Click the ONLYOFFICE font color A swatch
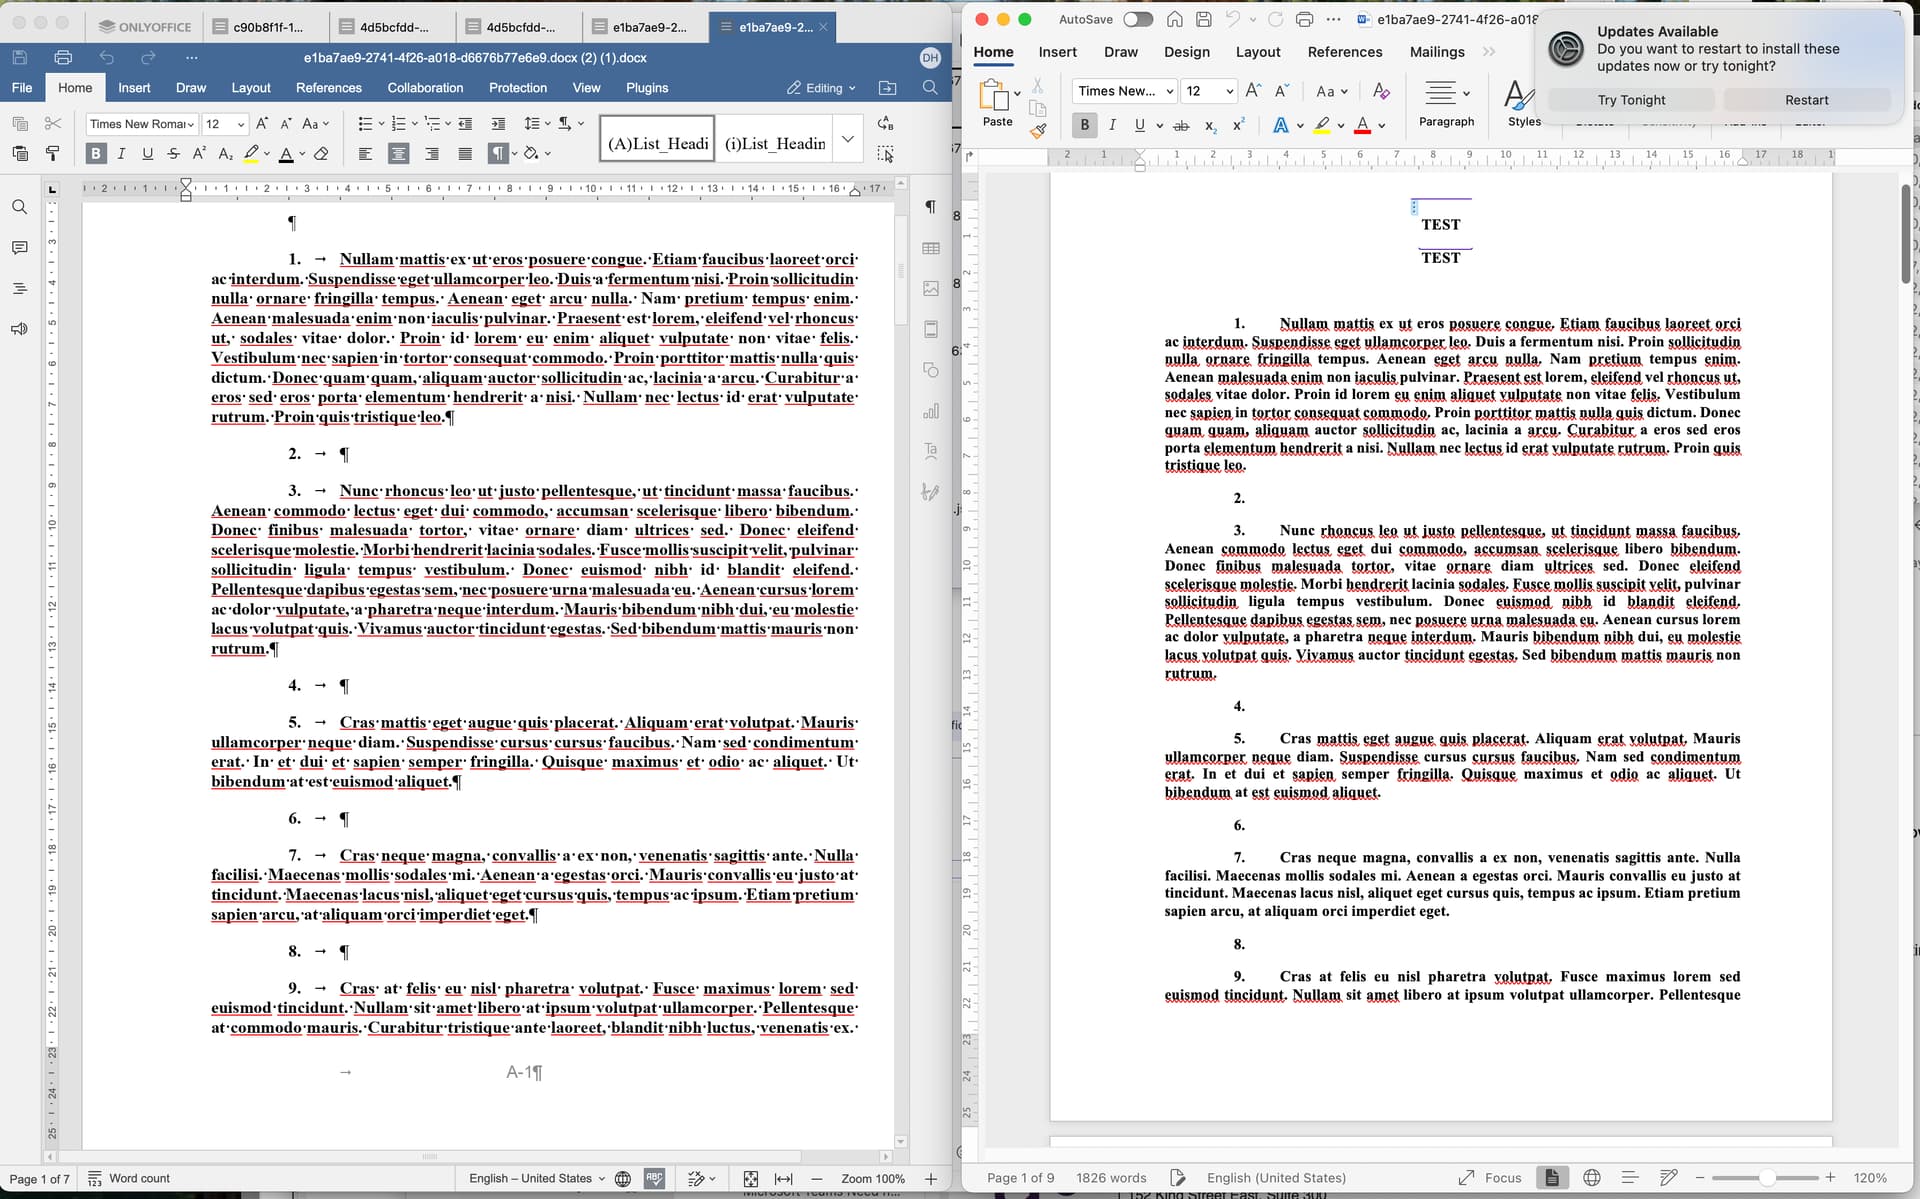 coord(286,154)
